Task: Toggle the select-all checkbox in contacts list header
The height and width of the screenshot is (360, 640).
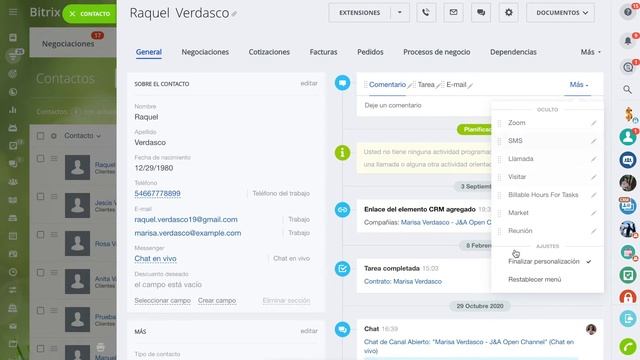Action: click(40, 136)
